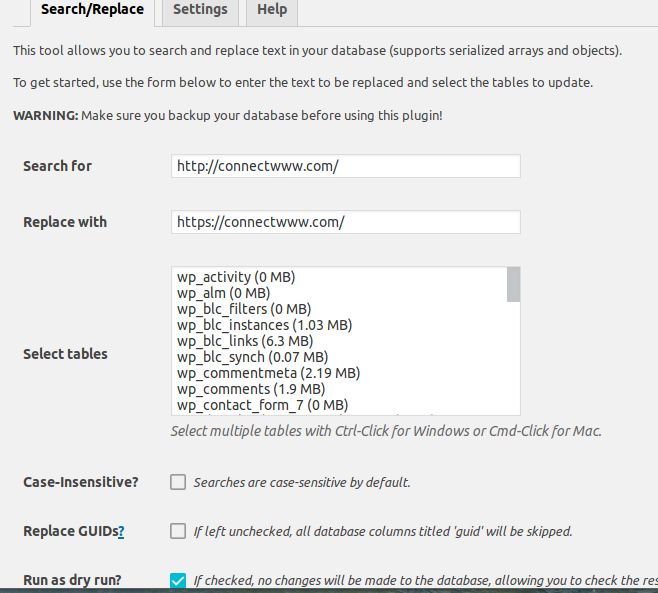
Task: Uncheck the Run as dry run checkbox
Action: pyautogui.click(x=178, y=580)
